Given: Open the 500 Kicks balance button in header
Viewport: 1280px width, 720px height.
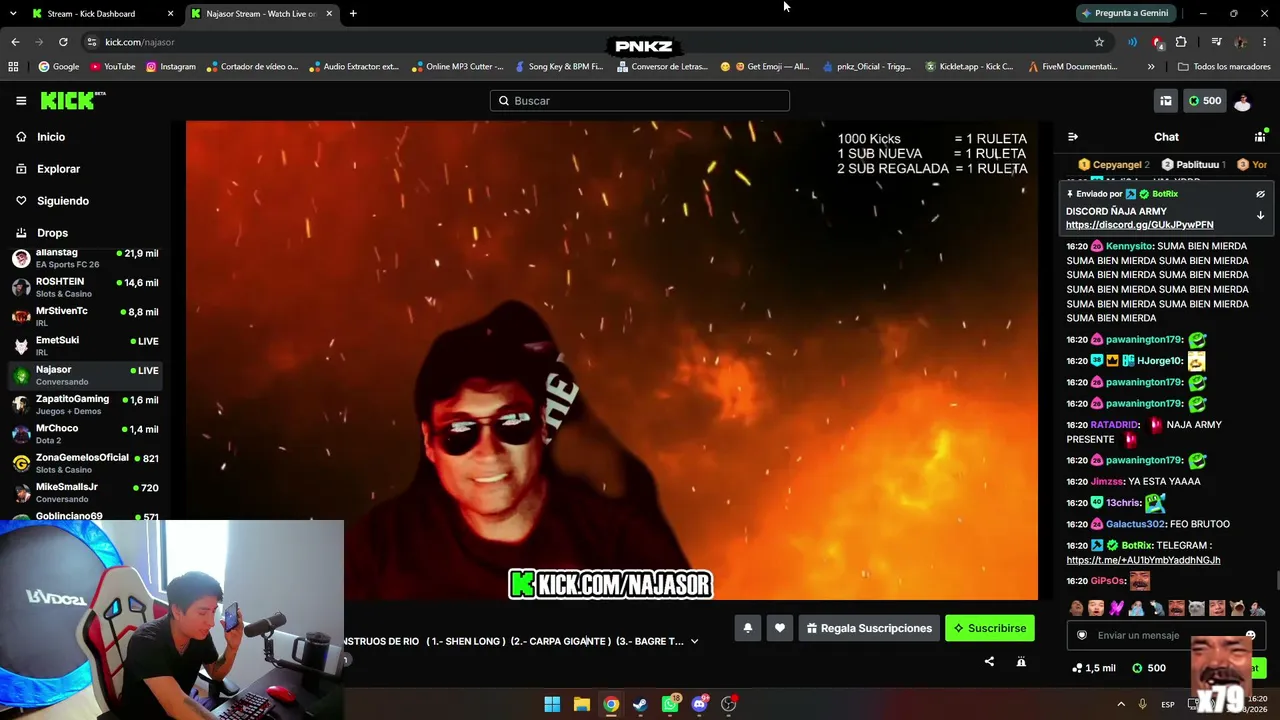Looking at the screenshot, I should pyautogui.click(x=1204, y=100).
